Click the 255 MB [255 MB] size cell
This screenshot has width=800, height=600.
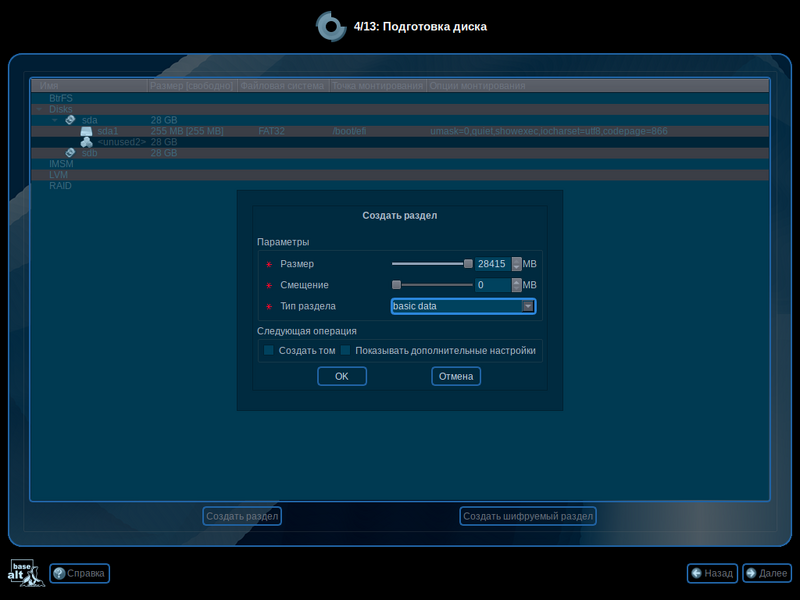click(x=187, y=131)
